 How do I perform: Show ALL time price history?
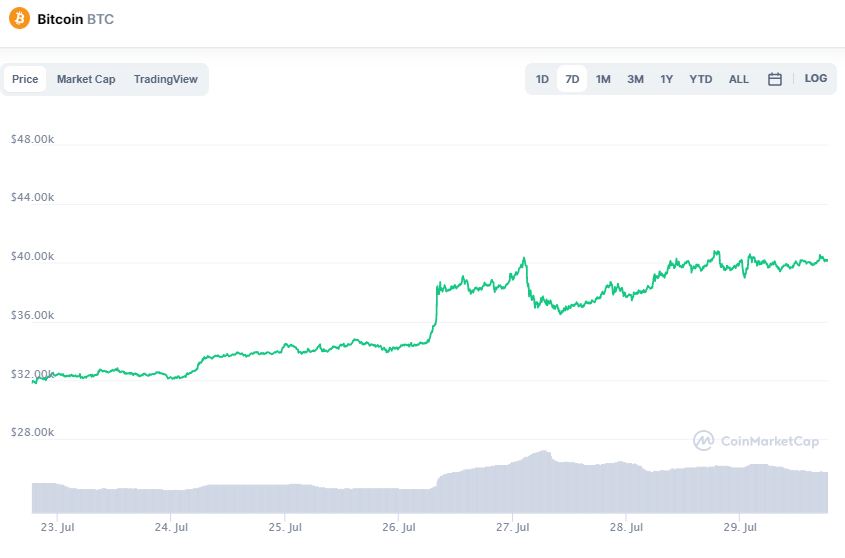738,79
